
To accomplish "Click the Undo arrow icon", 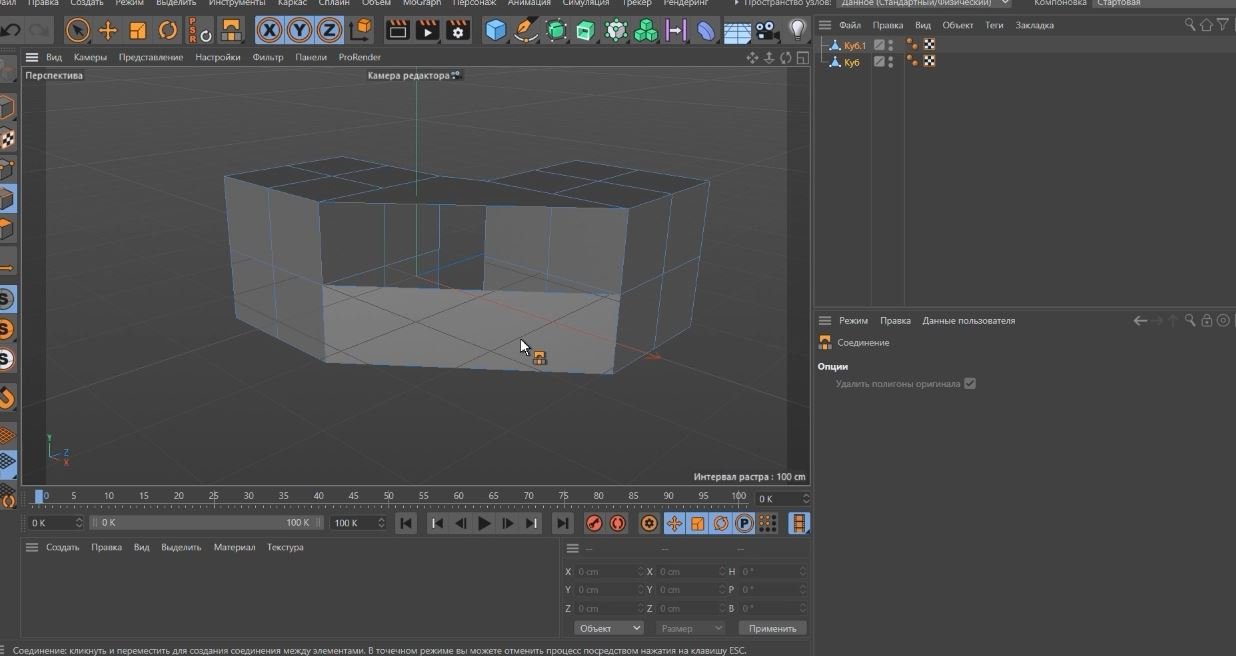I will pos(10,31).
